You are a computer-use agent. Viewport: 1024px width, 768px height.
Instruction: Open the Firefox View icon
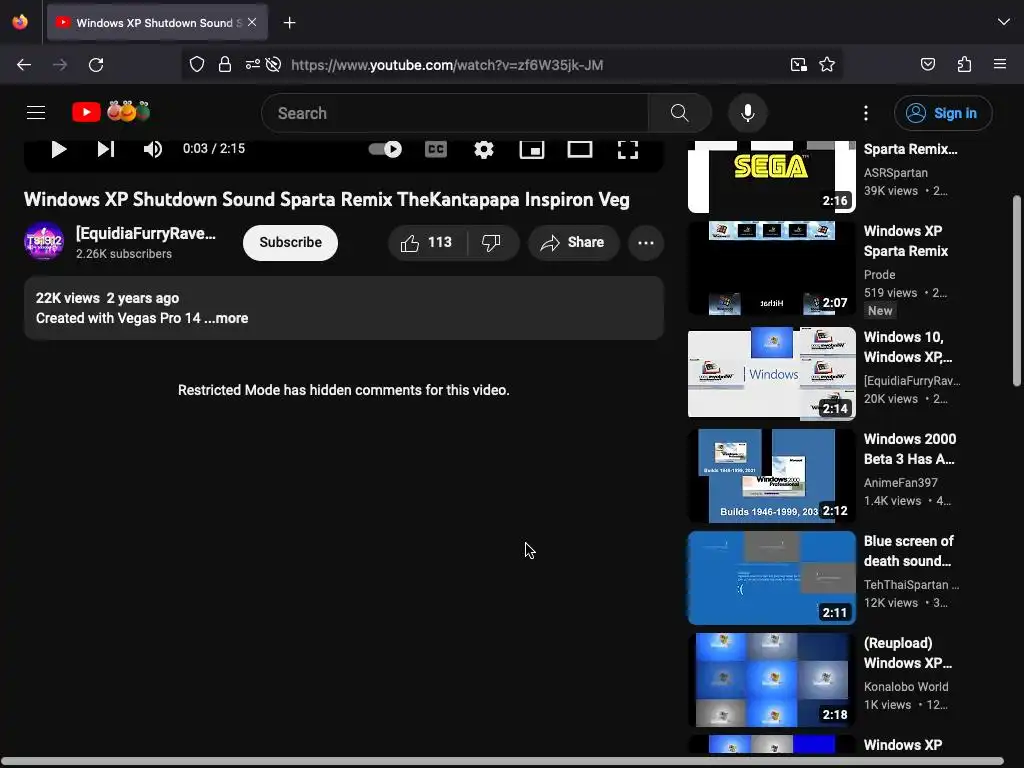20,22
